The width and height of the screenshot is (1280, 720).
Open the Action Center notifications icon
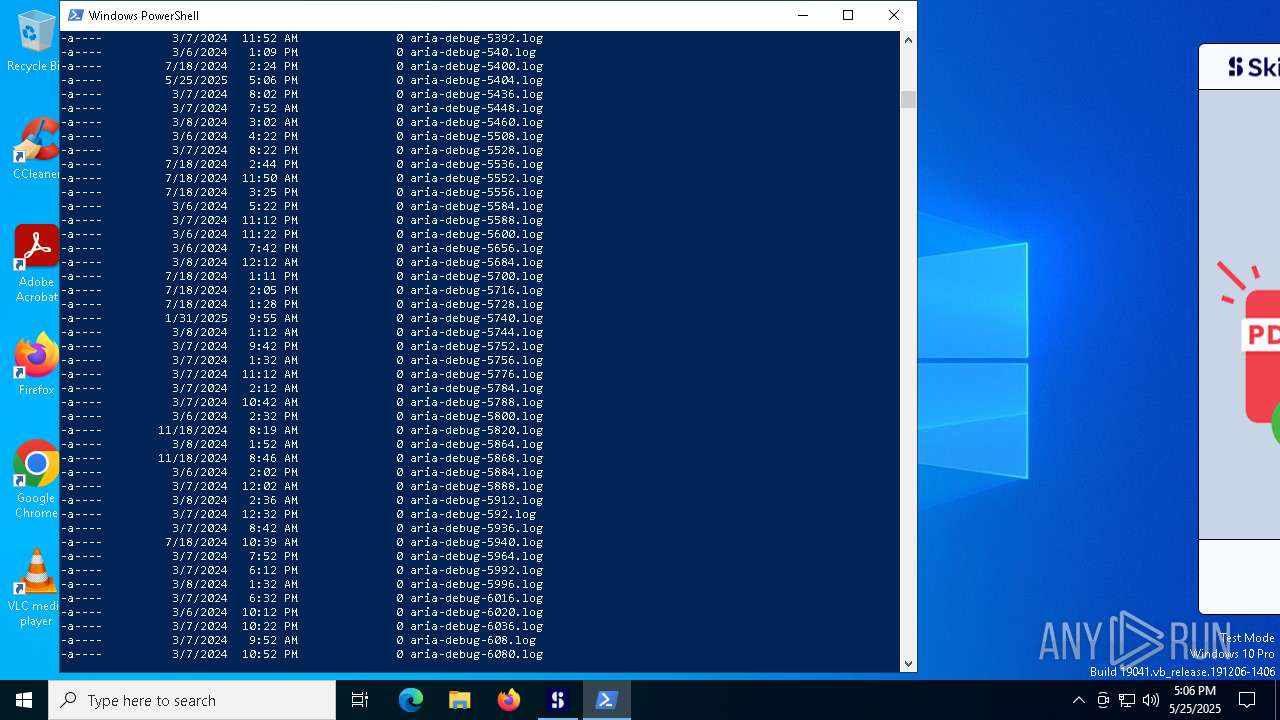pos(1247,700)
